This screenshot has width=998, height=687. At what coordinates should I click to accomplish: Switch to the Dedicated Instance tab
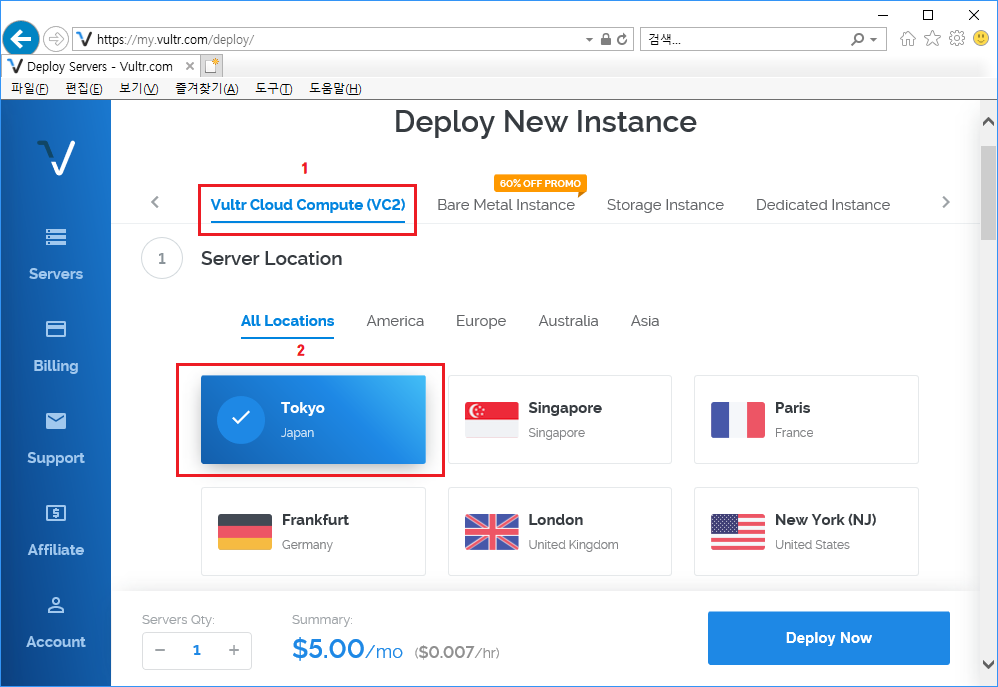[822, 205]
